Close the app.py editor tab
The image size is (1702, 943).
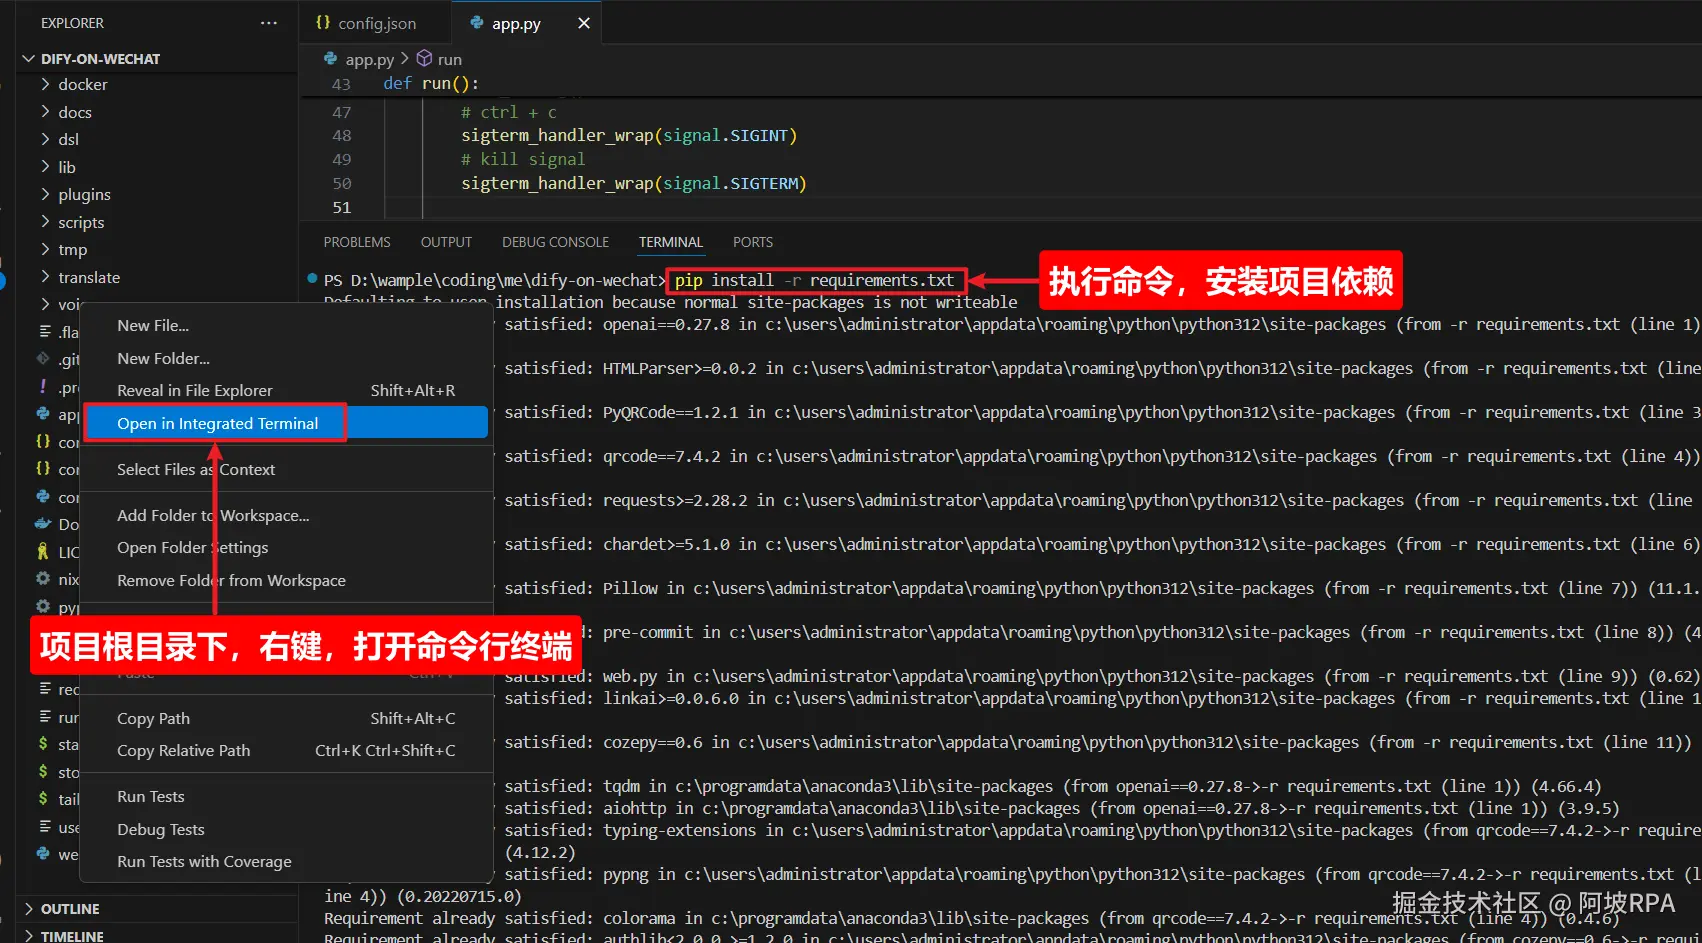584,23
